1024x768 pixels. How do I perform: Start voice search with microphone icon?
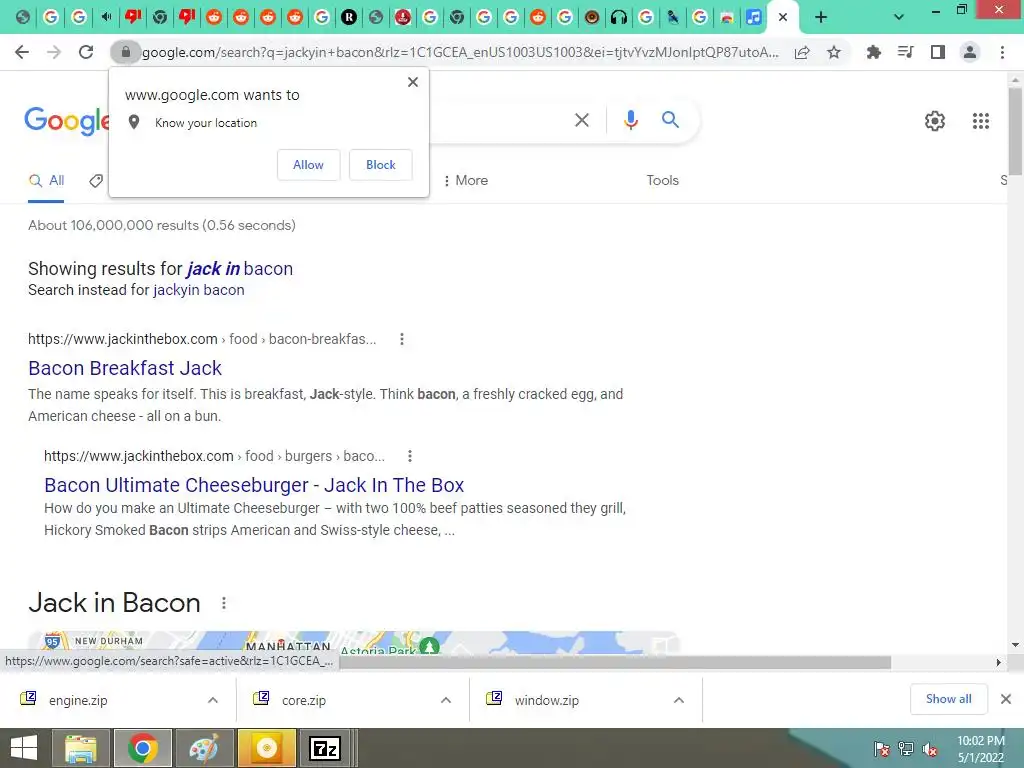tap(630, 120)
